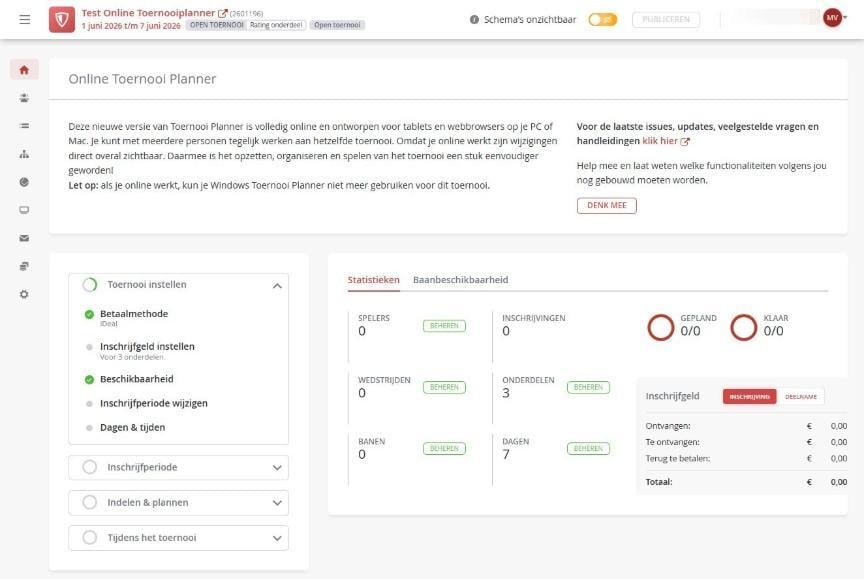The height and width of the screenshot is (579, 864).
Task: Open the settings gear icon in sidebar
Action: (24, 295)
